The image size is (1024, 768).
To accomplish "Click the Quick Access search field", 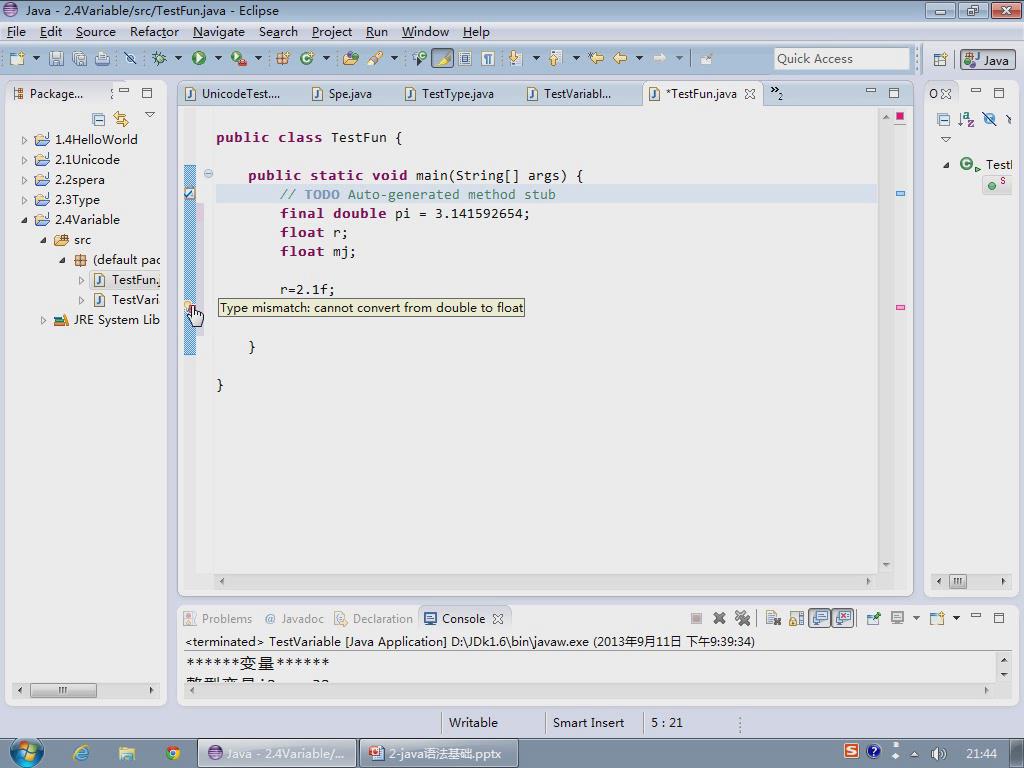I will tap(841, 59).
